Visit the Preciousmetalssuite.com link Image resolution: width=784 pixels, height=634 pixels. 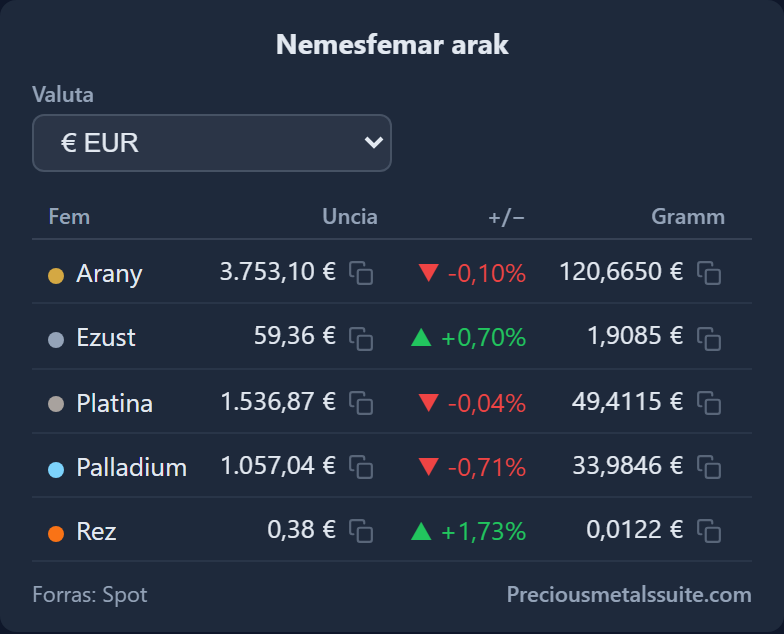click(629, 594)
